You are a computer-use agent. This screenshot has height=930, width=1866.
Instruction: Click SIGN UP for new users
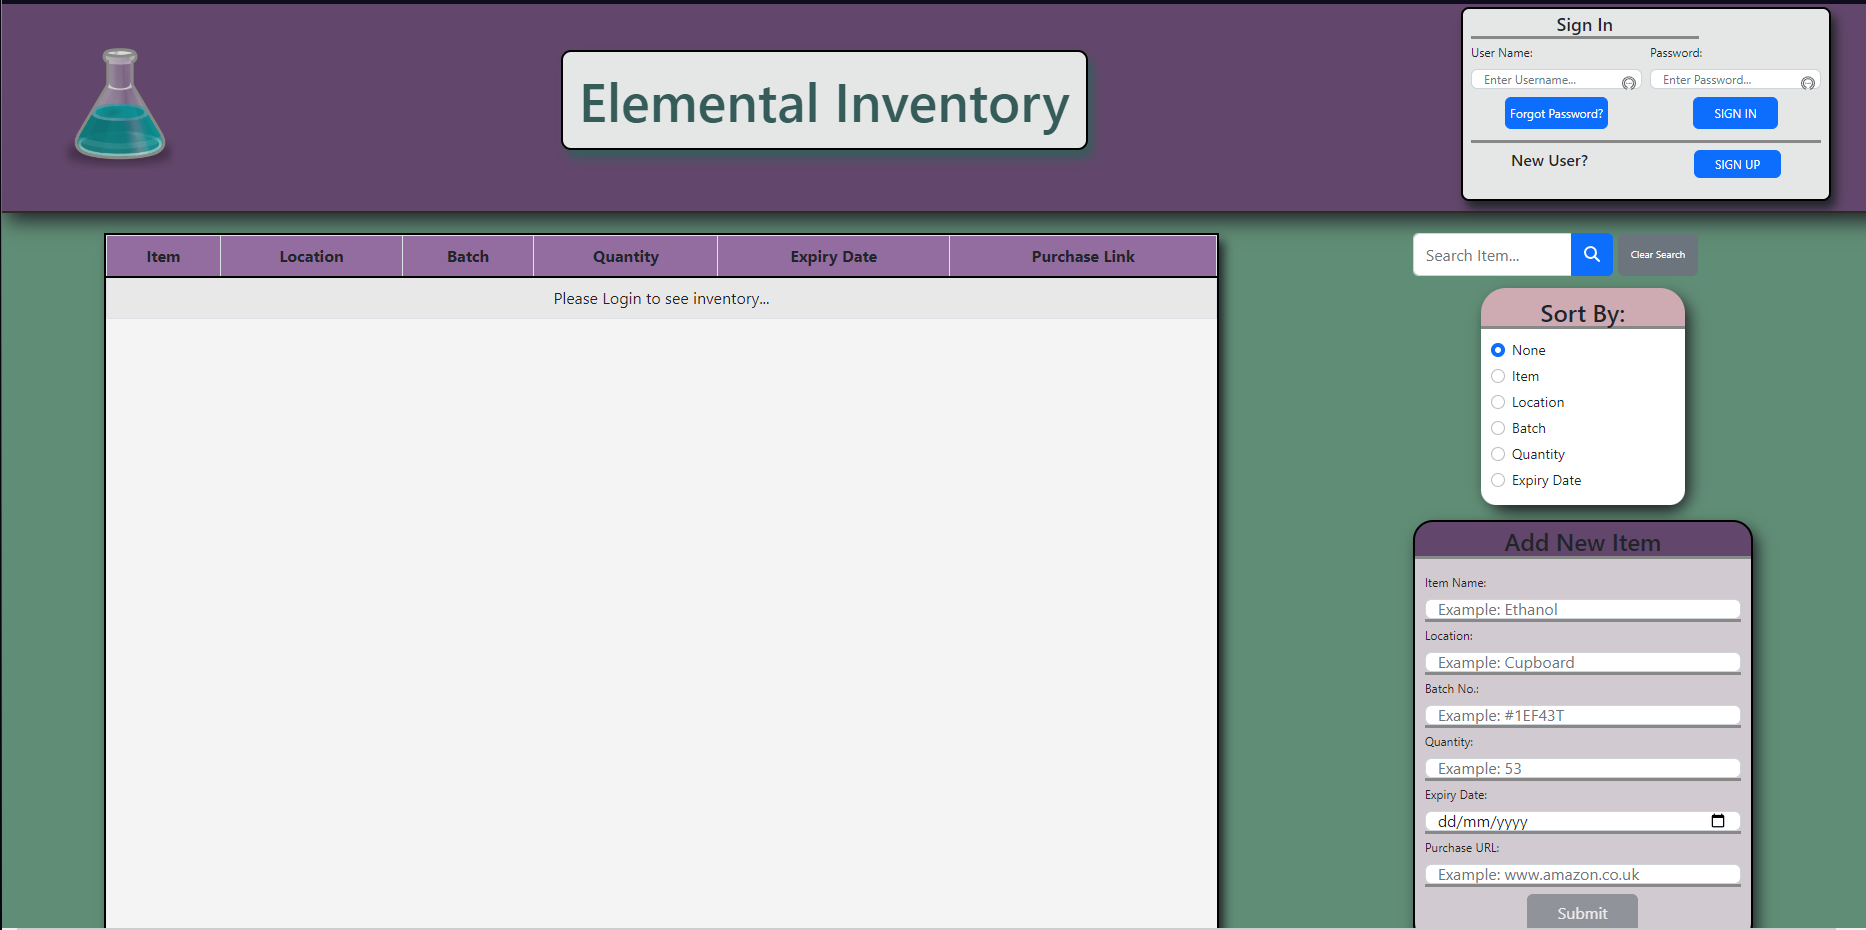pyautogui.click(x=1736, y=163)
